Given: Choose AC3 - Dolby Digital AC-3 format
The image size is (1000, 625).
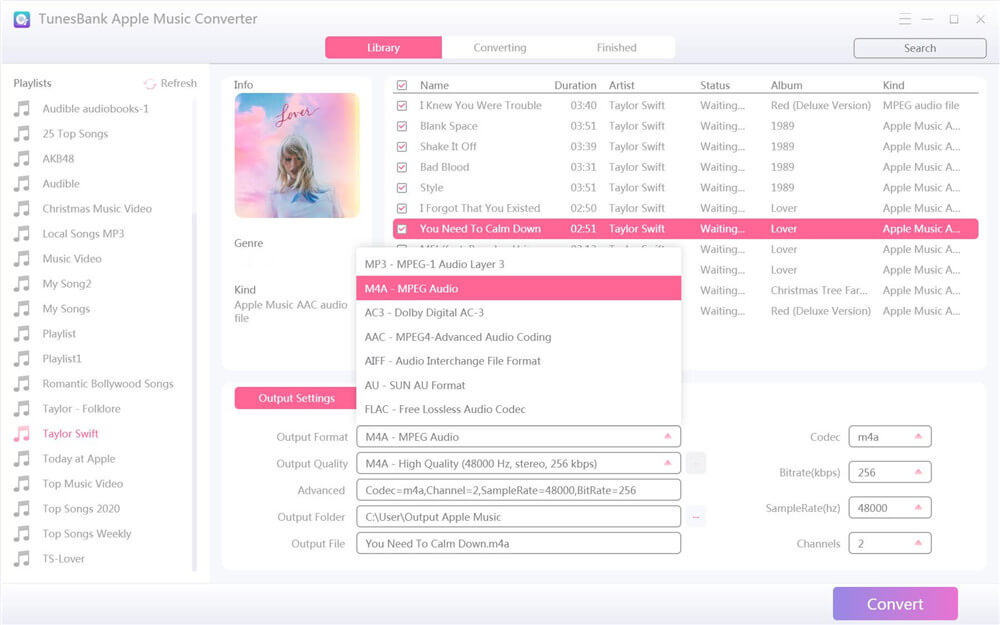Looking at the screenshot, I should [x=518, y=312].
